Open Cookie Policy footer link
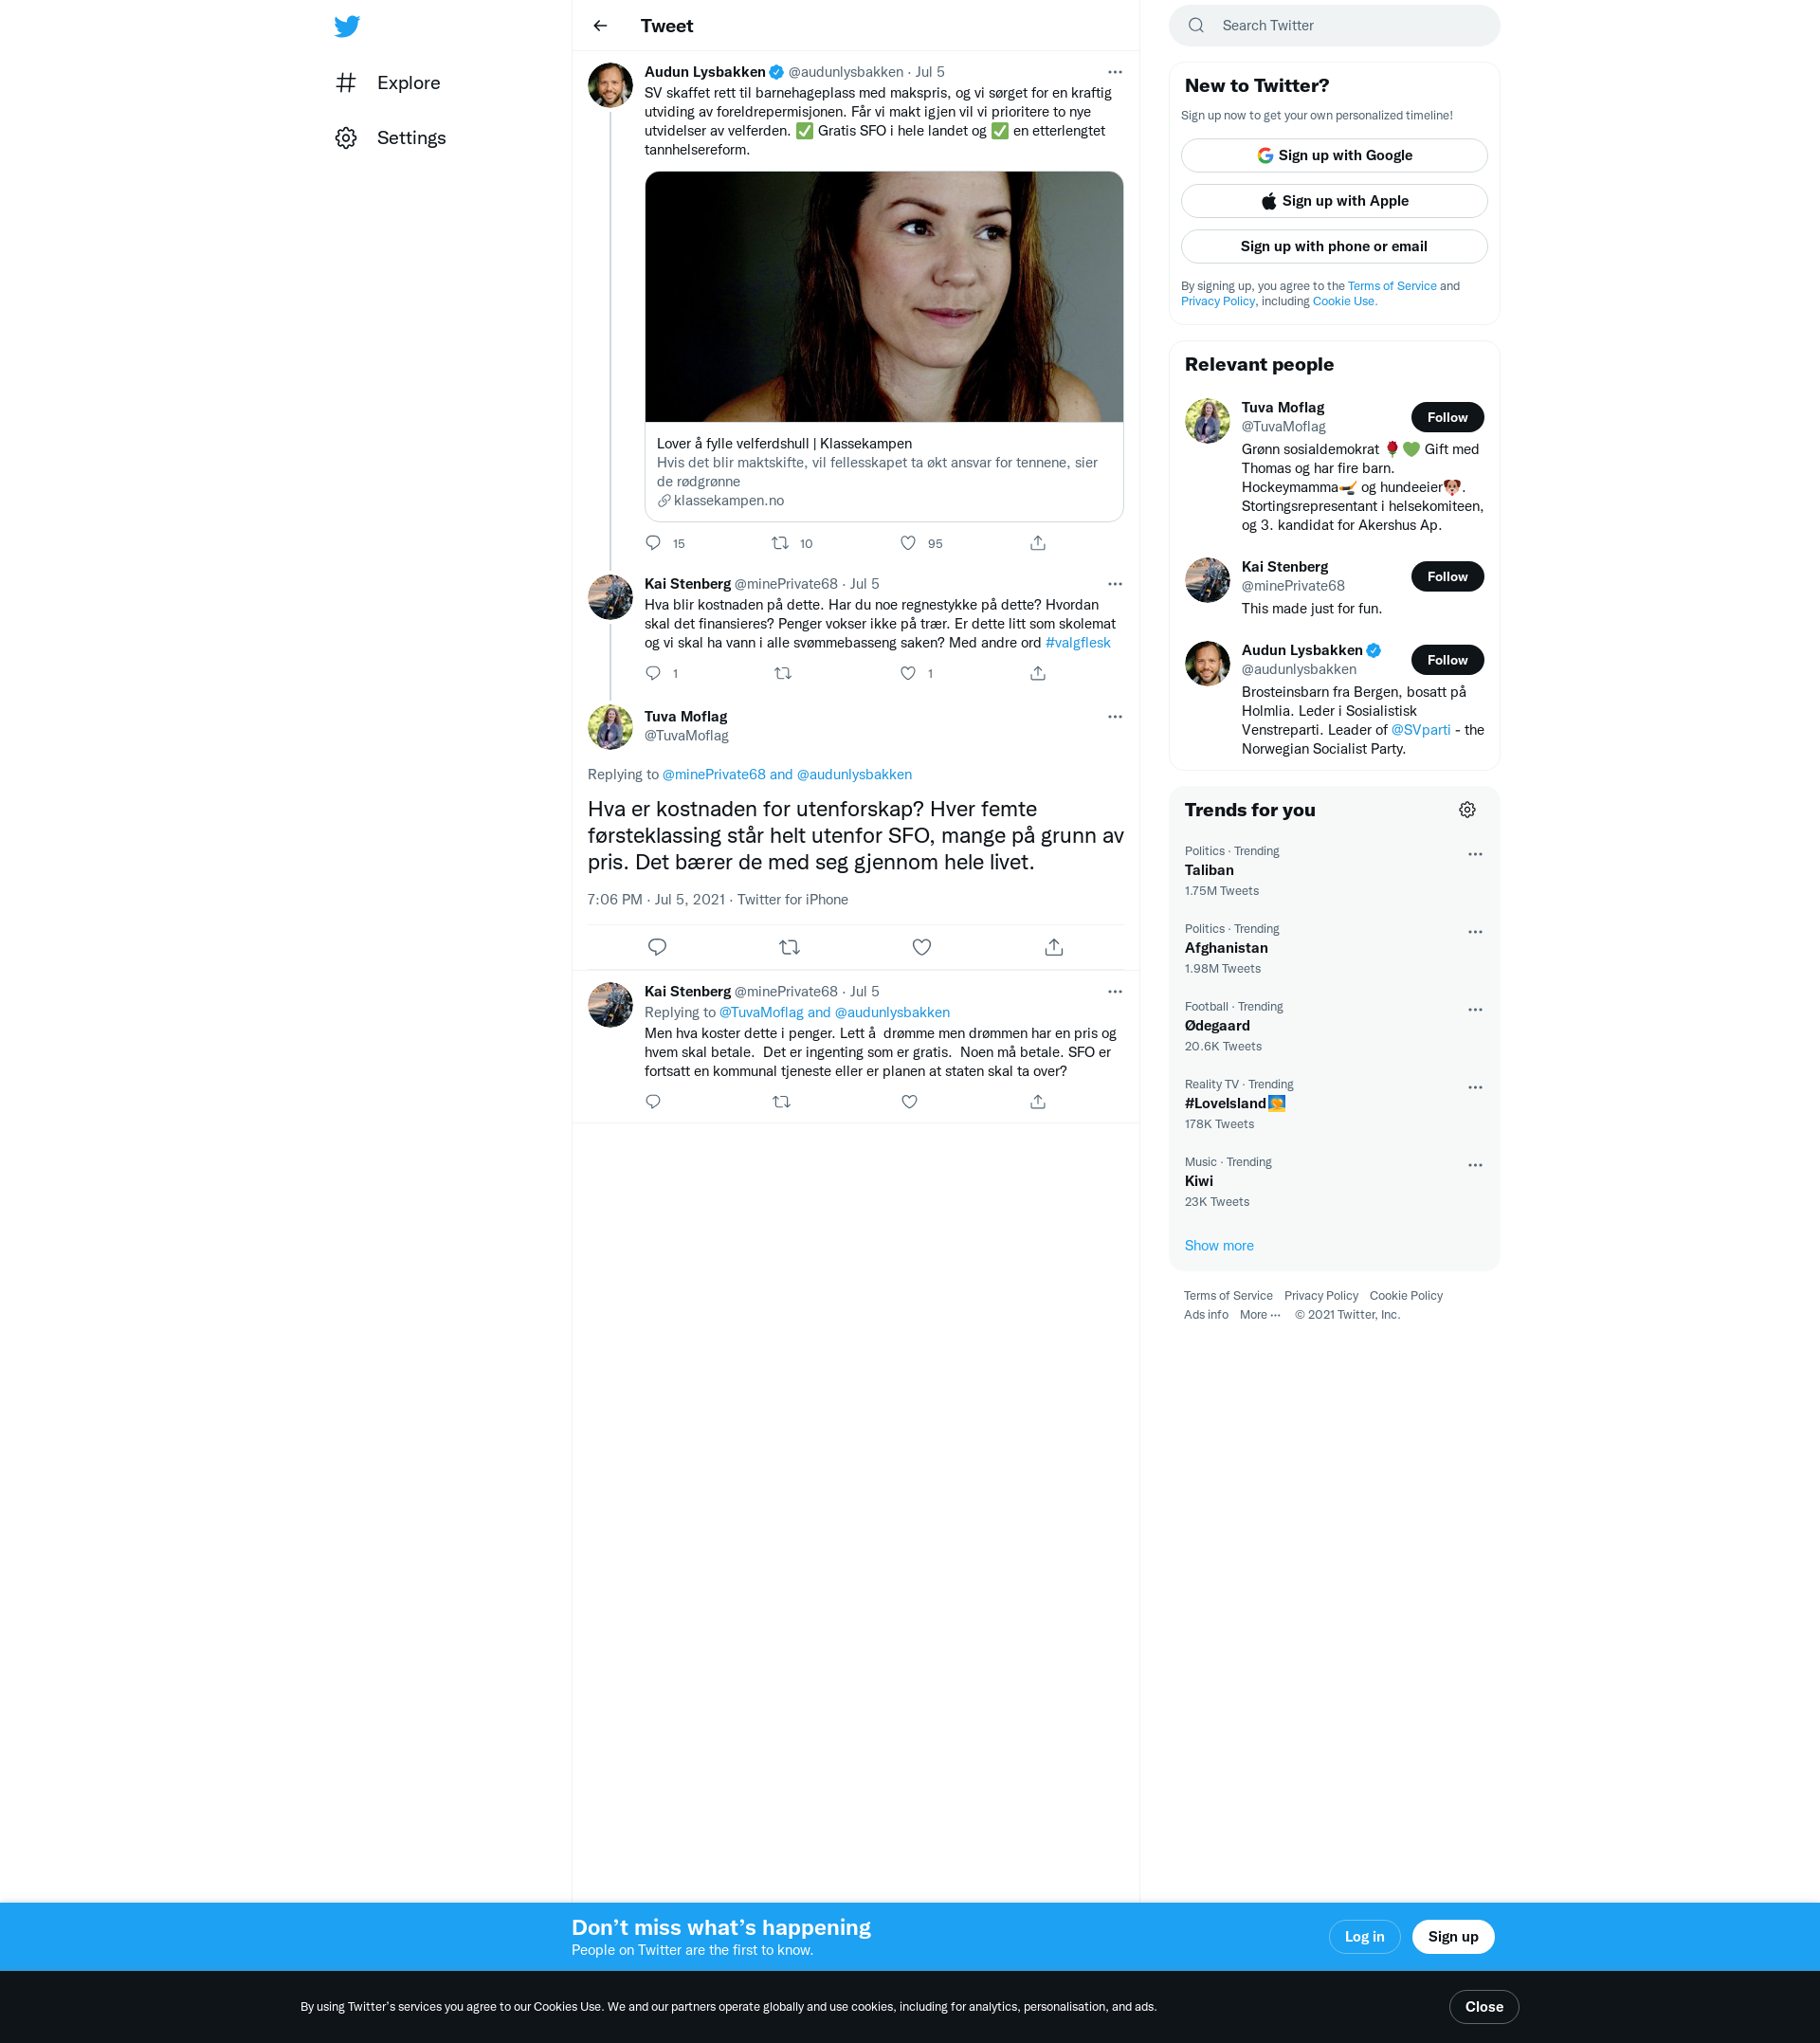 coord(1406,1296)
